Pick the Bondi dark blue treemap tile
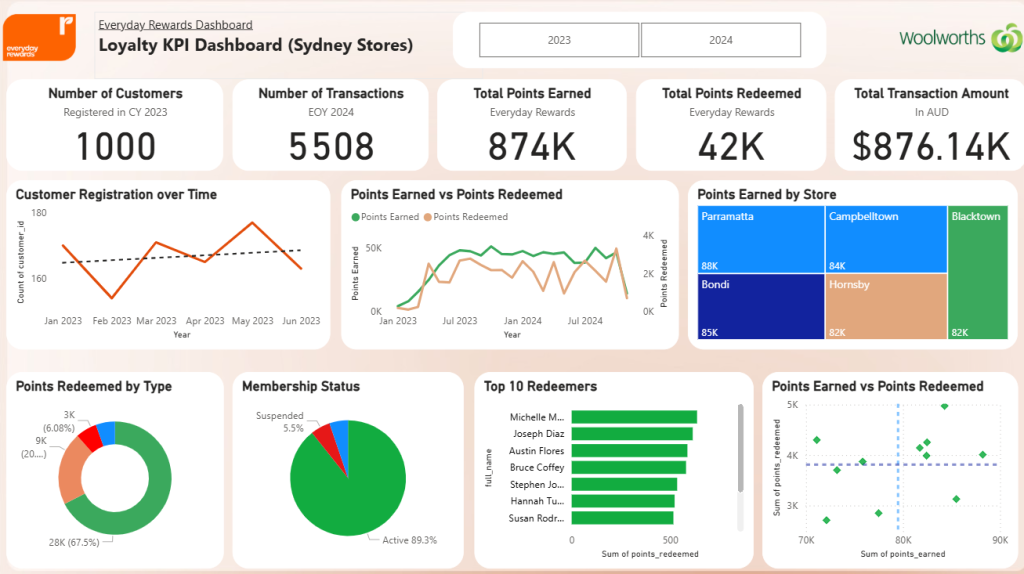 point(760,306)
